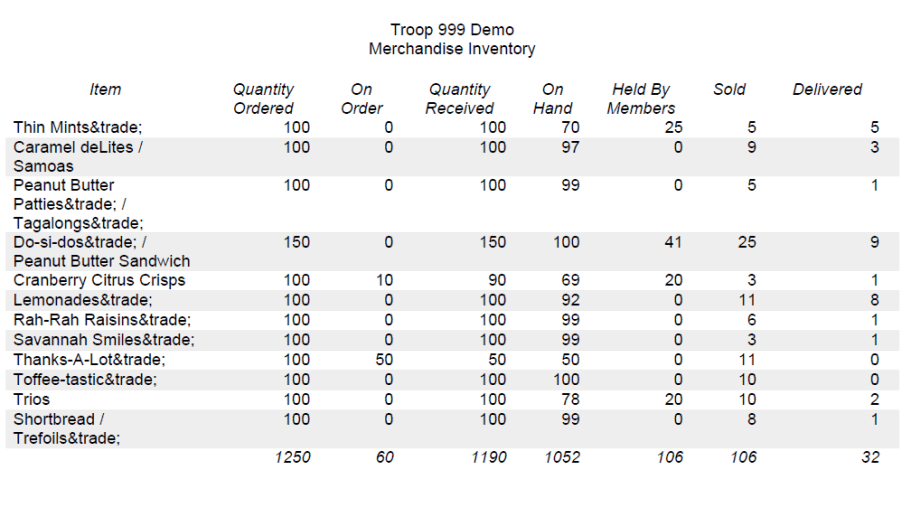Select the Quantity Ordered column header
This screenshot has width=900, height=506.
point(263,99)
